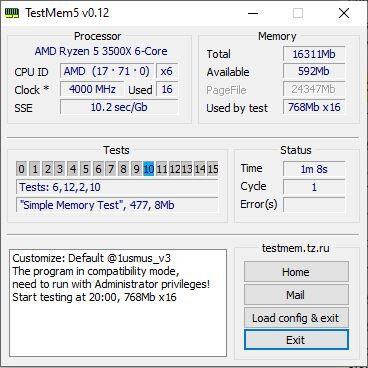Click the Cycle value field
This screenshot has height=368, width=368.
(x=314, y=187)
